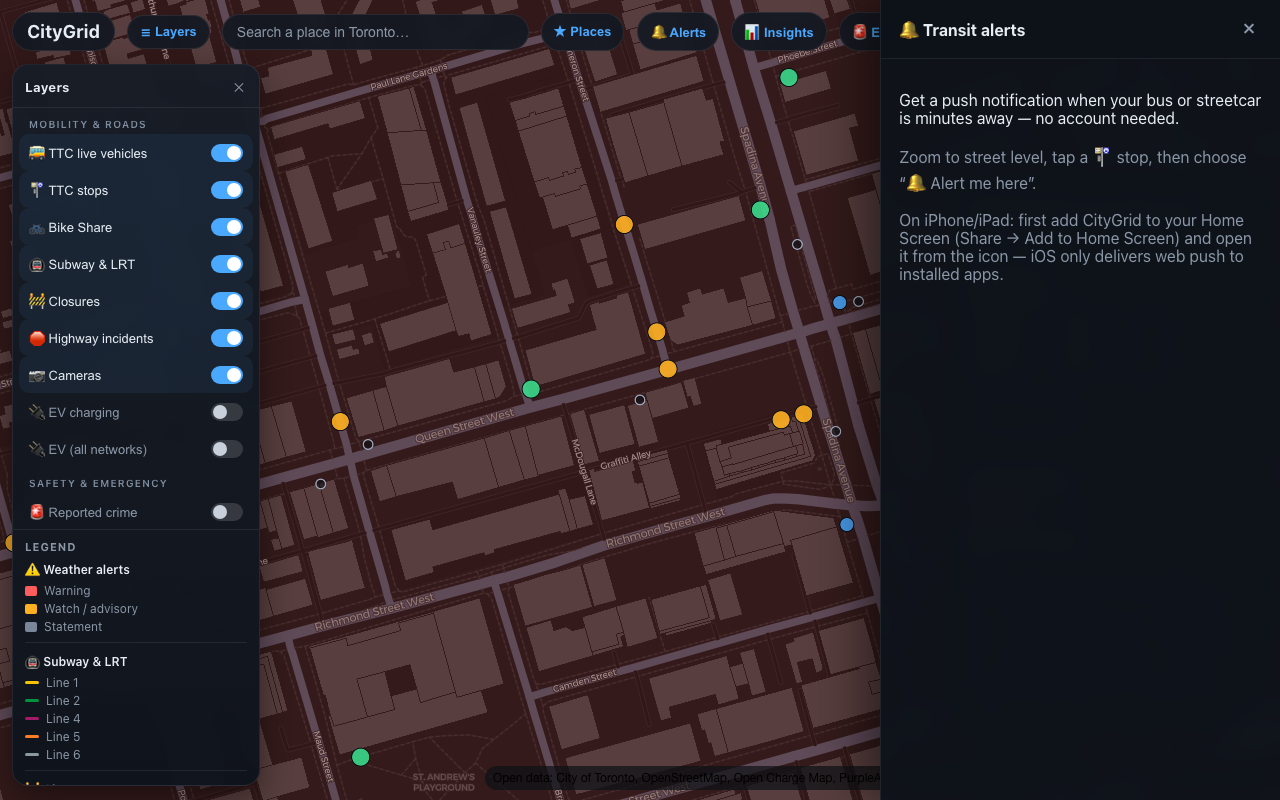The height and width of the screenshot is (800, 1280).
Task: Click the train icon in the Subway & LRT legend
Action: point(32,662)
